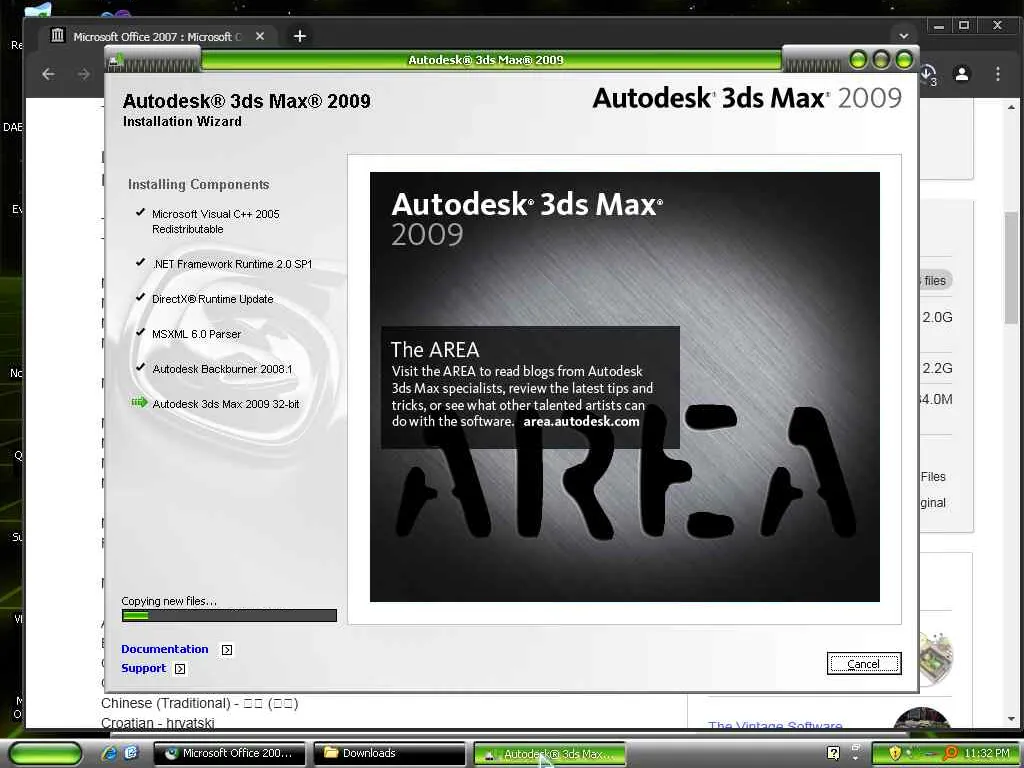
Task: Select 'Copying new files...' status text
Action: point(169,601)
